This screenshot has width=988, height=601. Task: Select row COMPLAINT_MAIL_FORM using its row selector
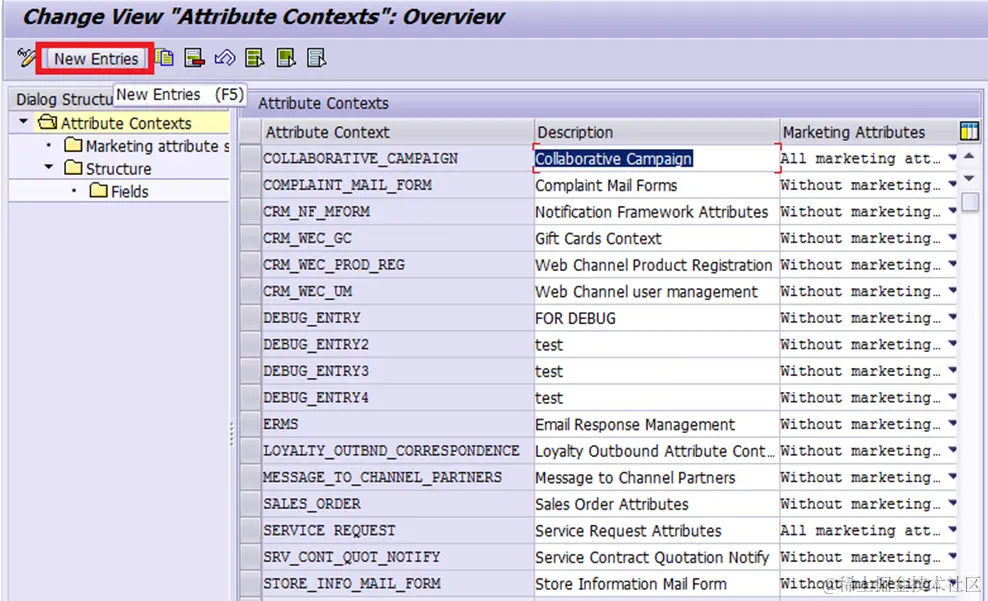coord(251,185)
